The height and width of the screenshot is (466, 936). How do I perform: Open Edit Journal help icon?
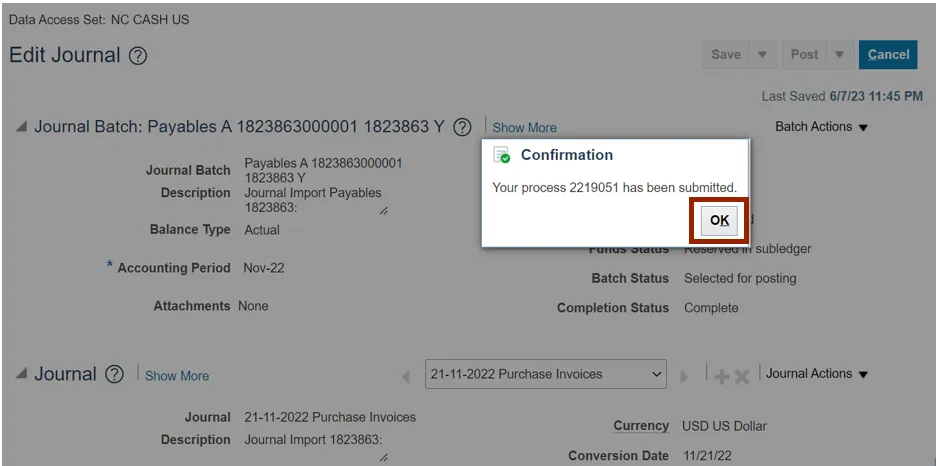click(x=138, y=56)
